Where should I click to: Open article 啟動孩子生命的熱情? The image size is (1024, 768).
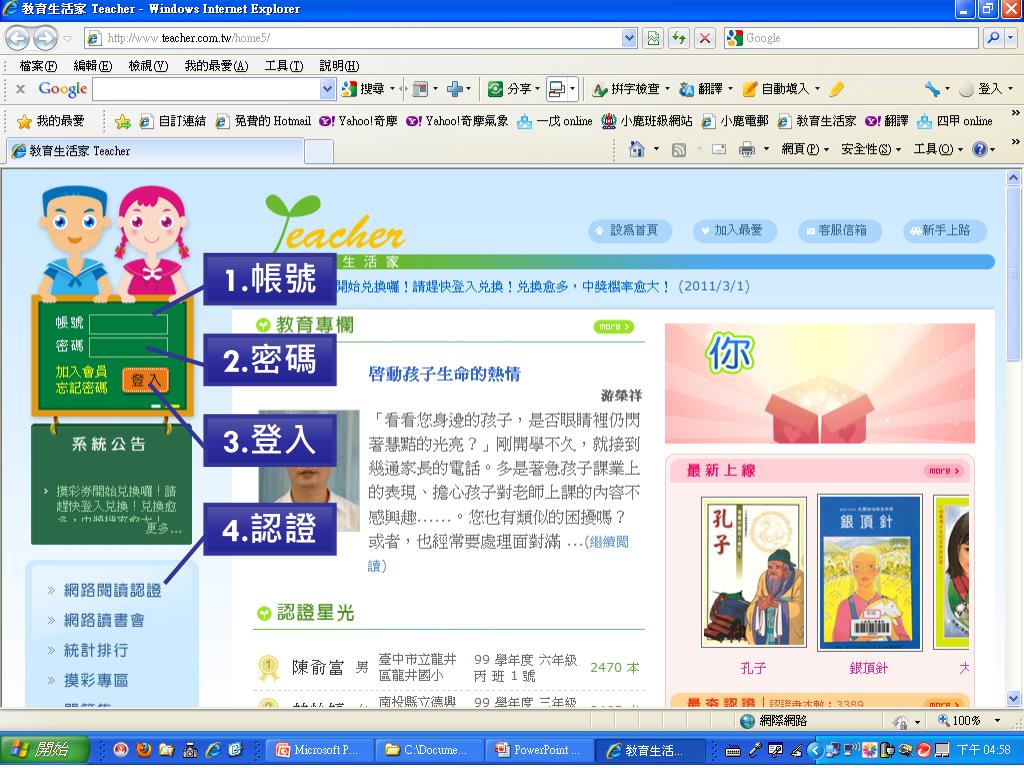(x=445, y=374)
